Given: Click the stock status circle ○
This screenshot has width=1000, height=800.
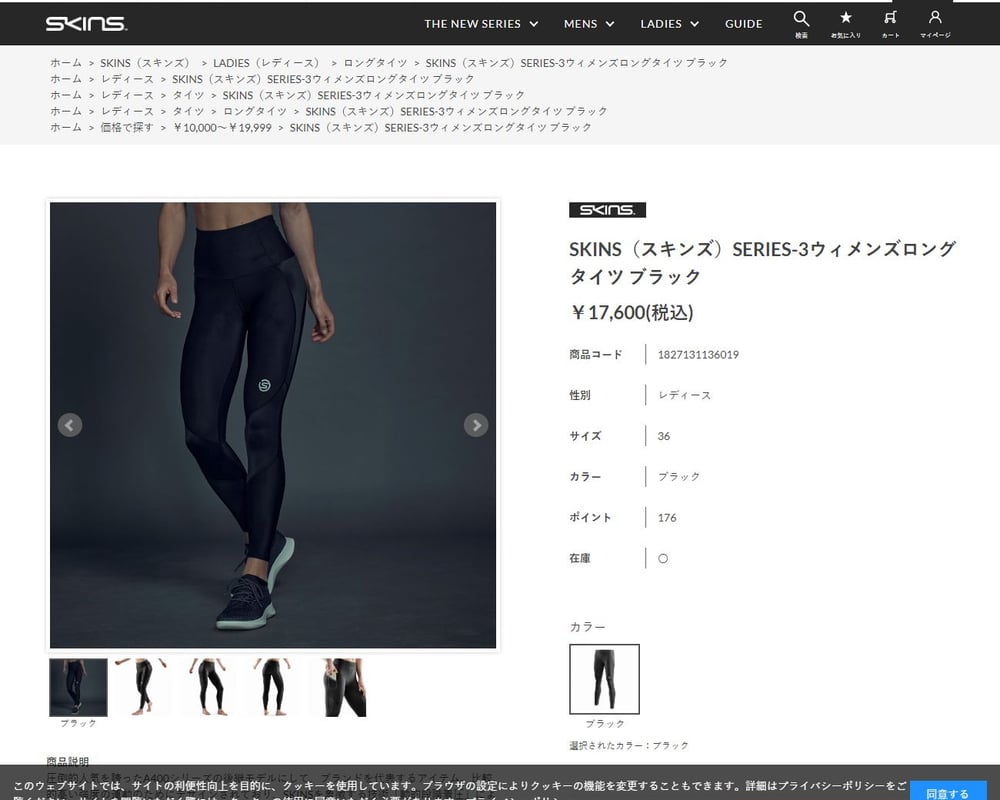Looking at the screenshot, I should (x=663, y=558).
